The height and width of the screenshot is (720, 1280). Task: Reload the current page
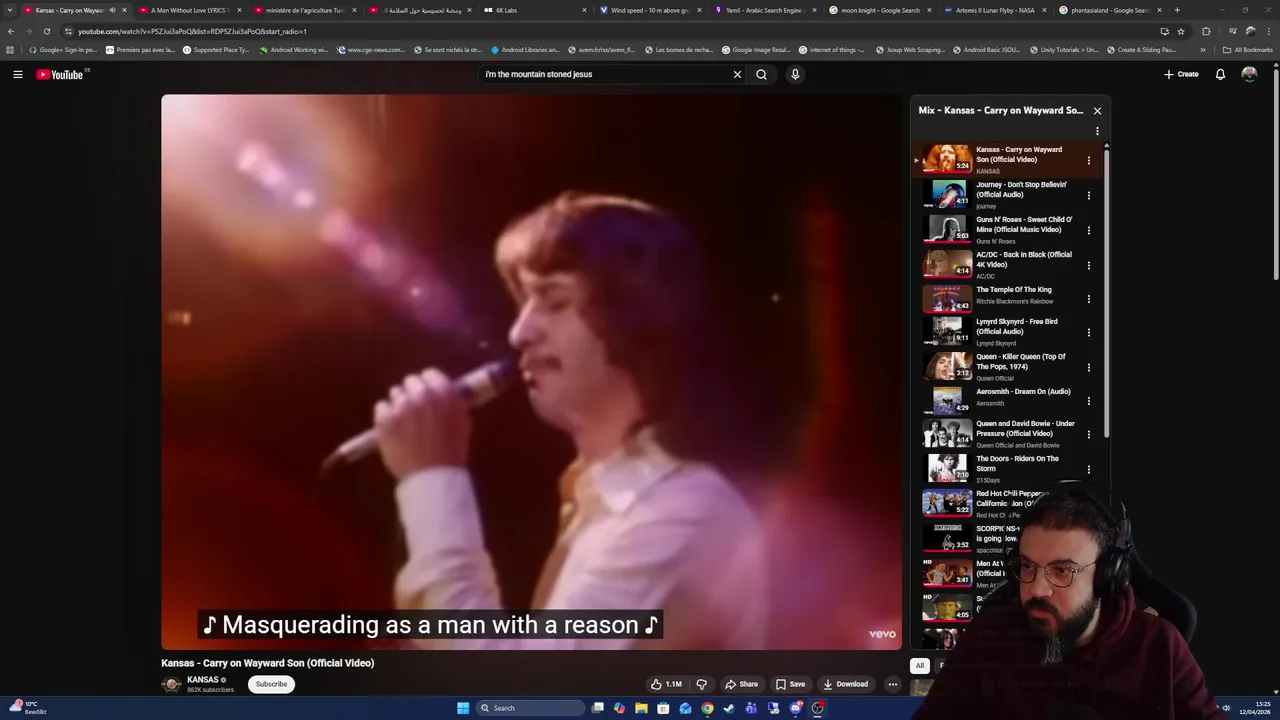point(46,31)
